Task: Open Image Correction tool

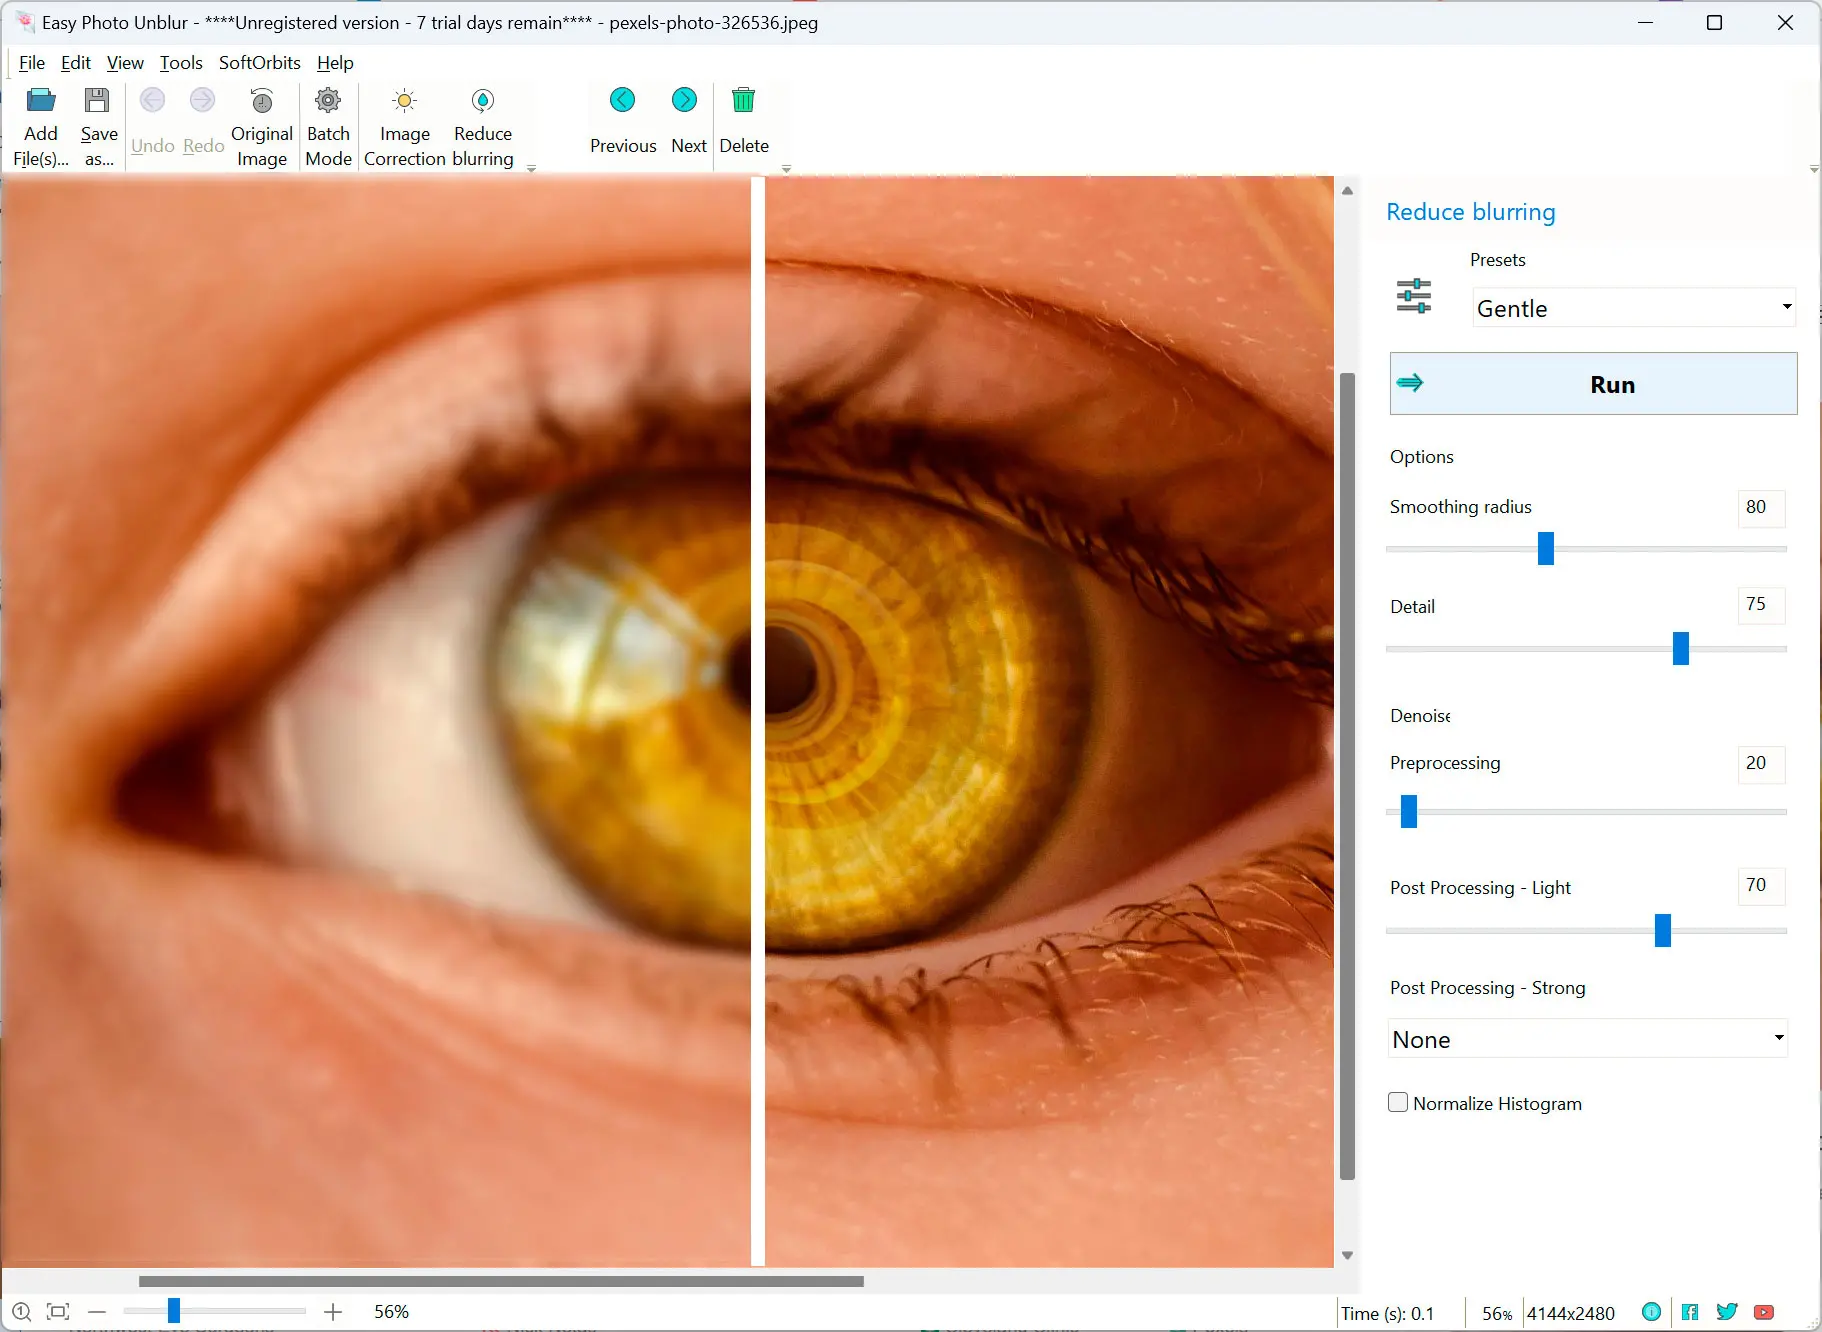Action: click(404, 128)
